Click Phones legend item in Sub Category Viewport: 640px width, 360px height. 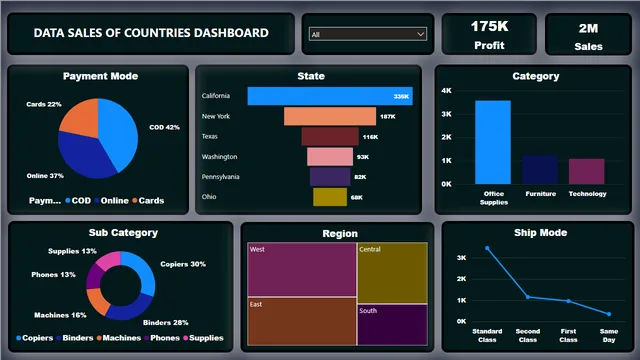(162, 338)
